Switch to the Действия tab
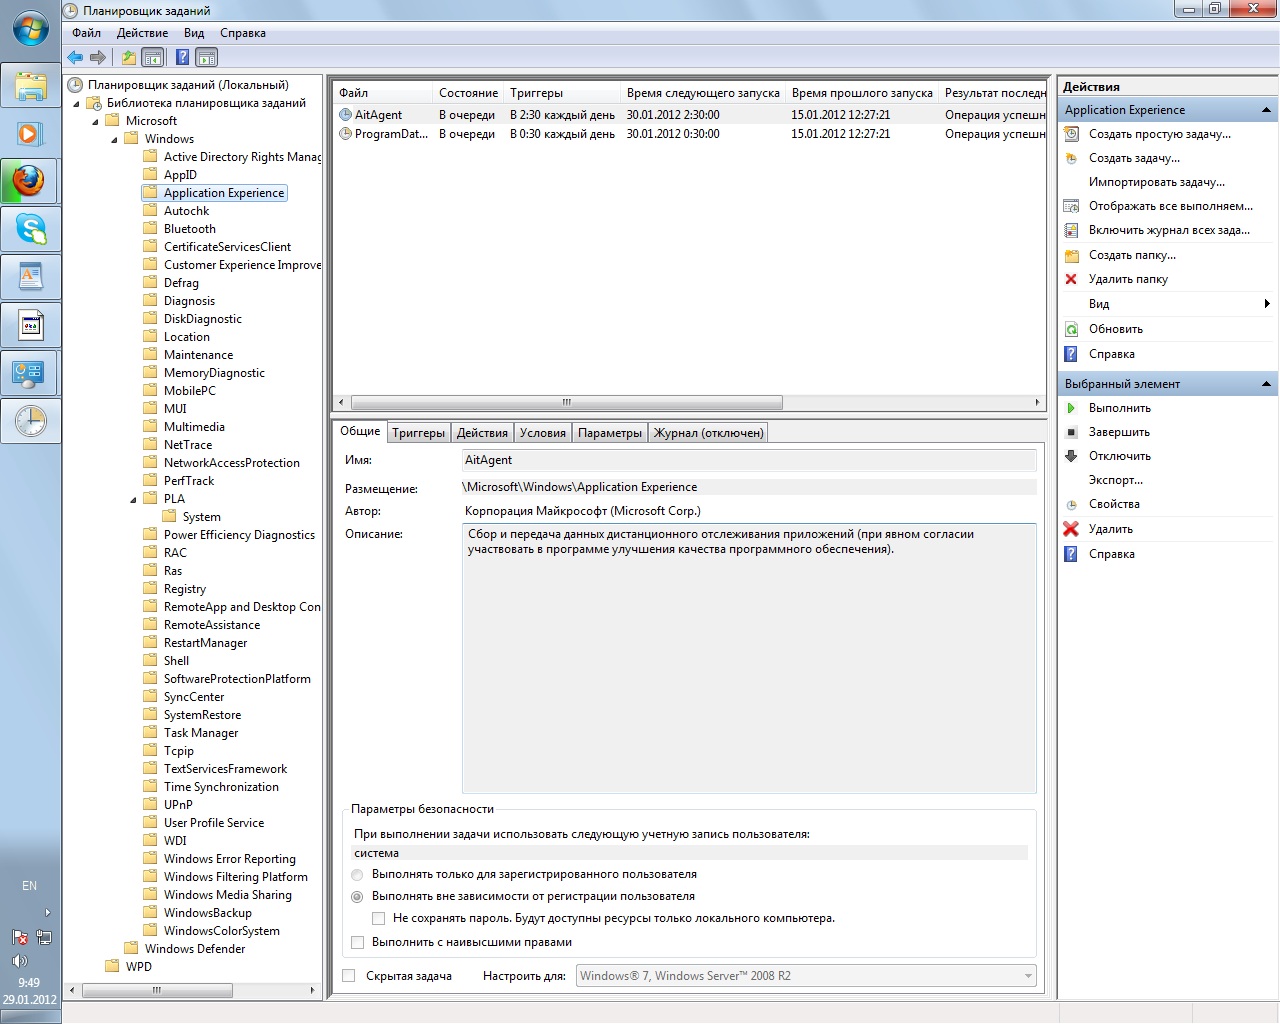The height and width of the screenshot is (1024, 1280). tap(482, 433)
